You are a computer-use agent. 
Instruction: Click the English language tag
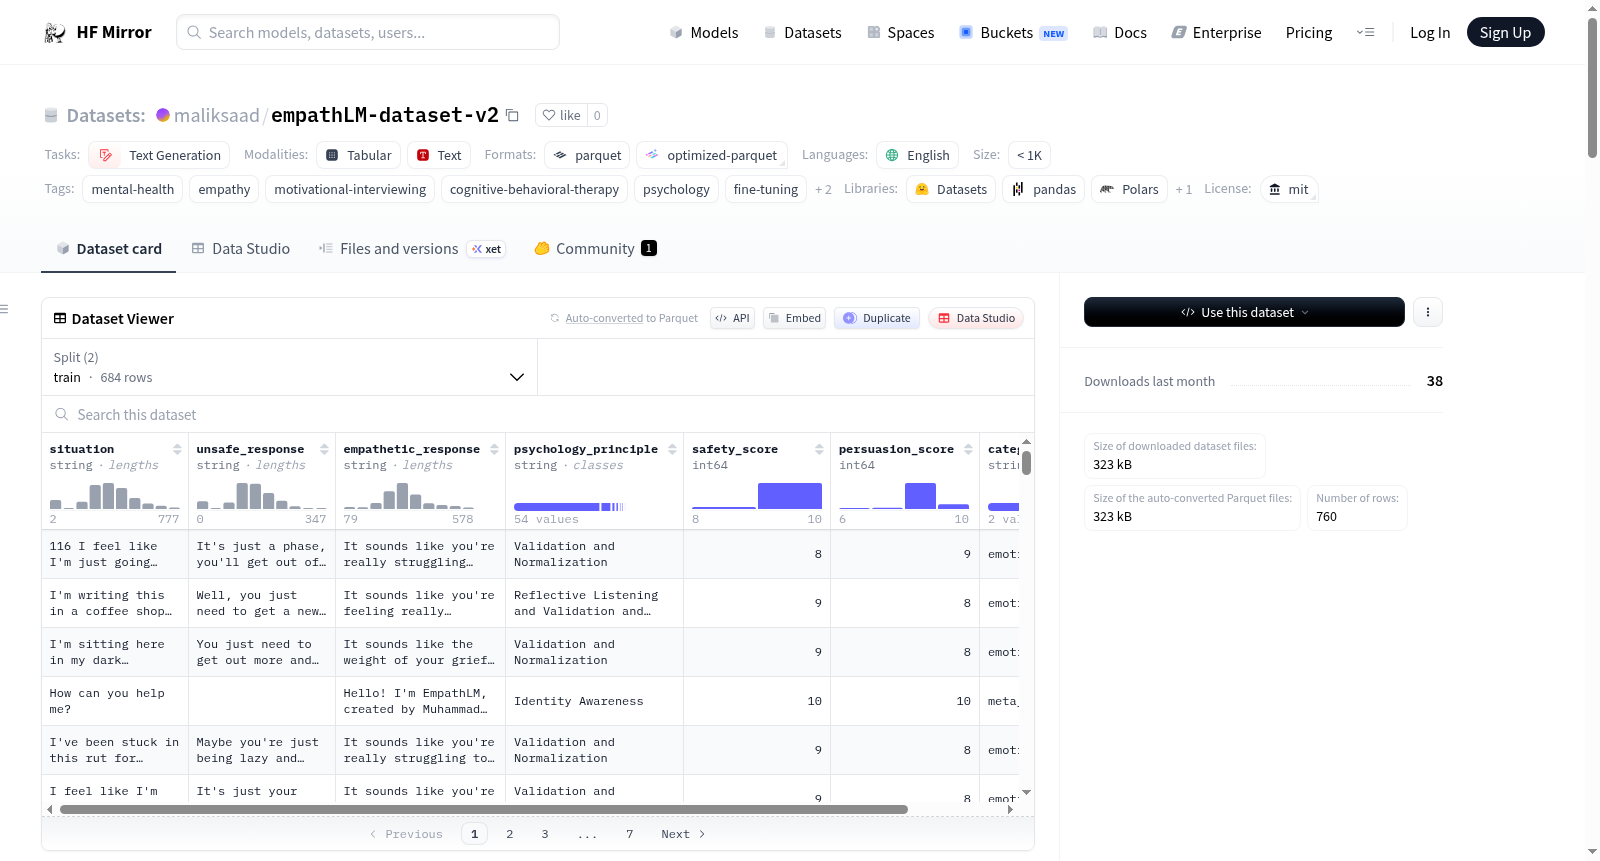click(x=918, y=155)
